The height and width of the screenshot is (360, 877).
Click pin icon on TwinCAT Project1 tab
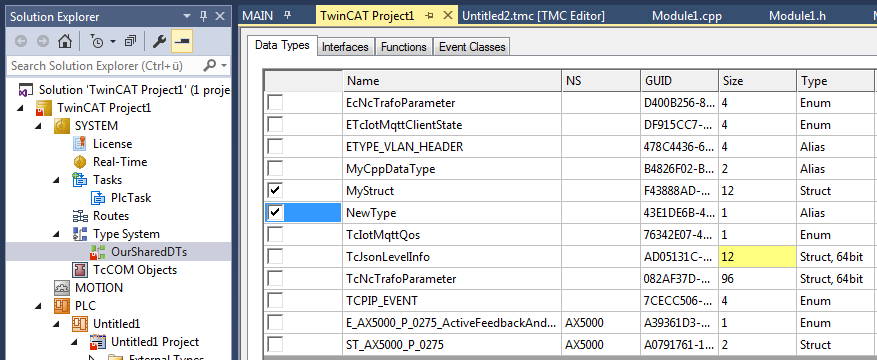click(x=430, y=16)
